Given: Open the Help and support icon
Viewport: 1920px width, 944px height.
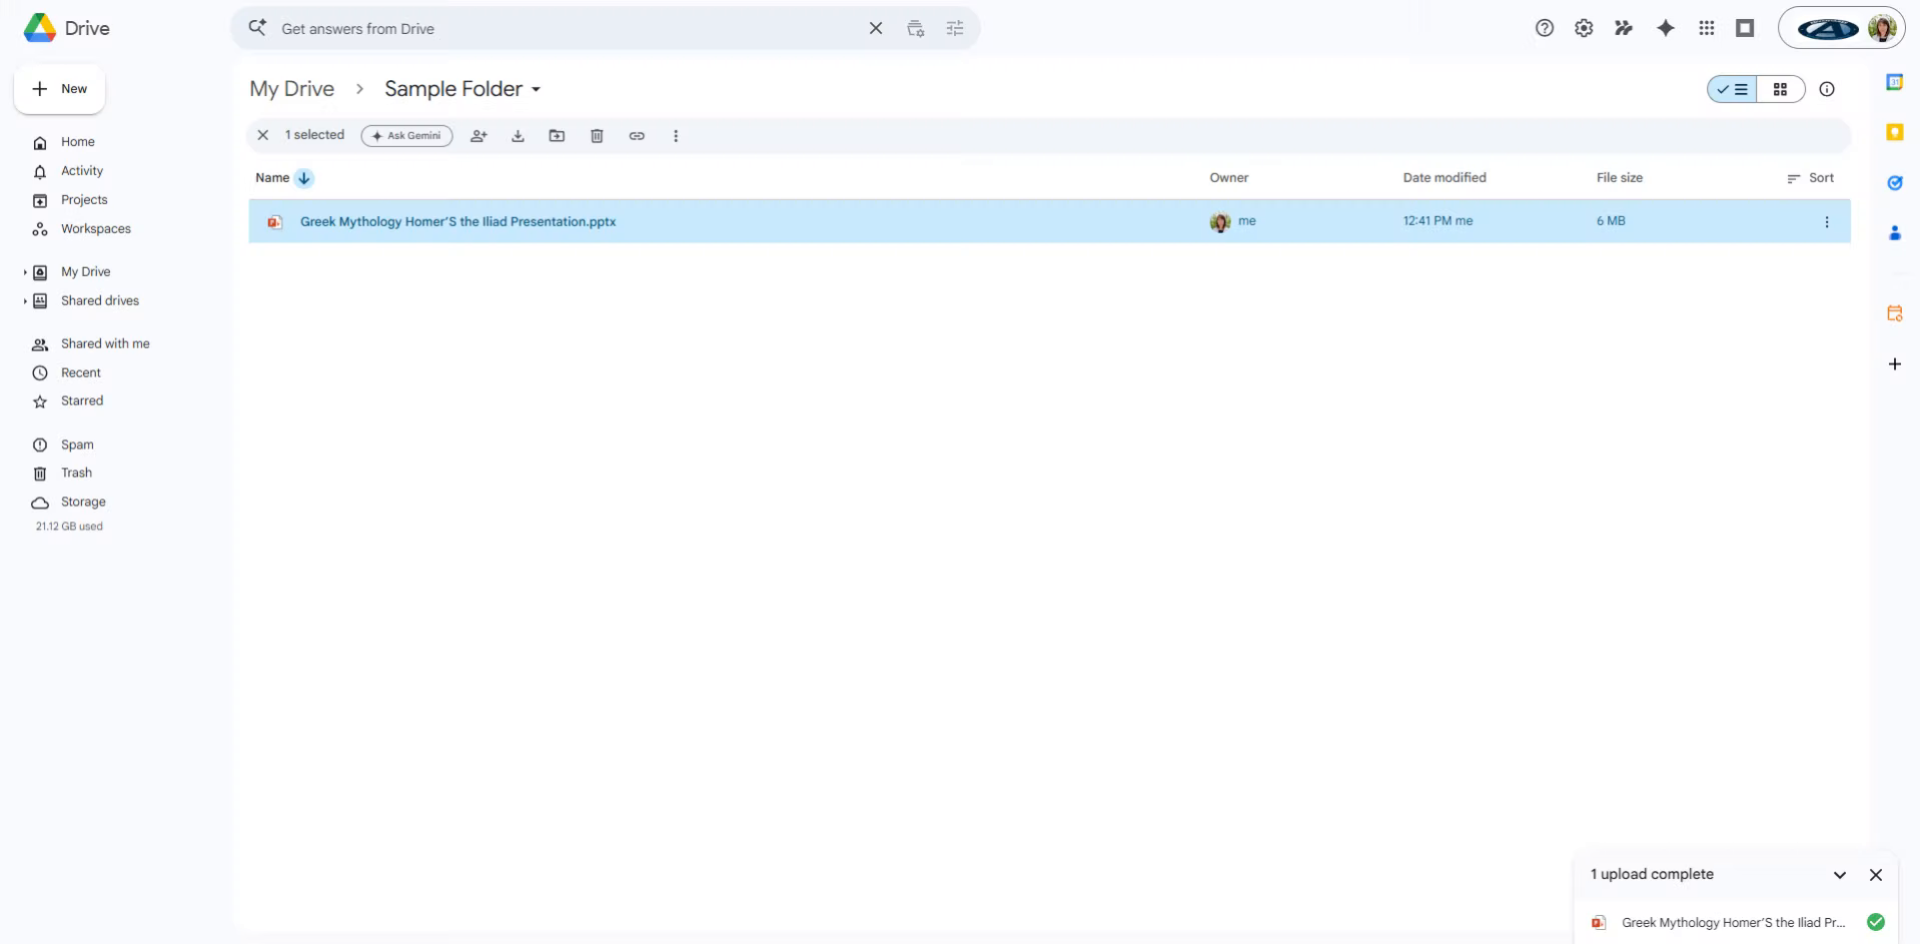Looking at the screenshot, I should tap(1545, 28).
